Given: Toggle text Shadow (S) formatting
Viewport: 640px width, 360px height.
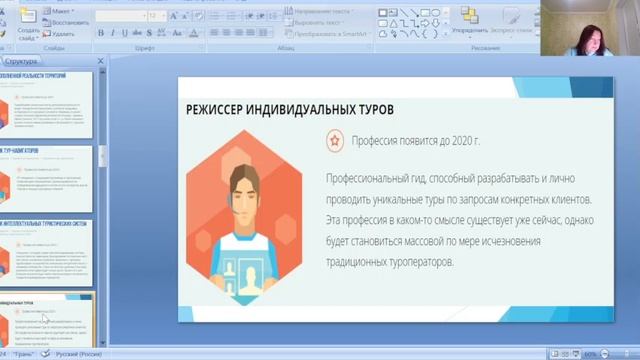Looking at the screenshot, I should 149,33.
